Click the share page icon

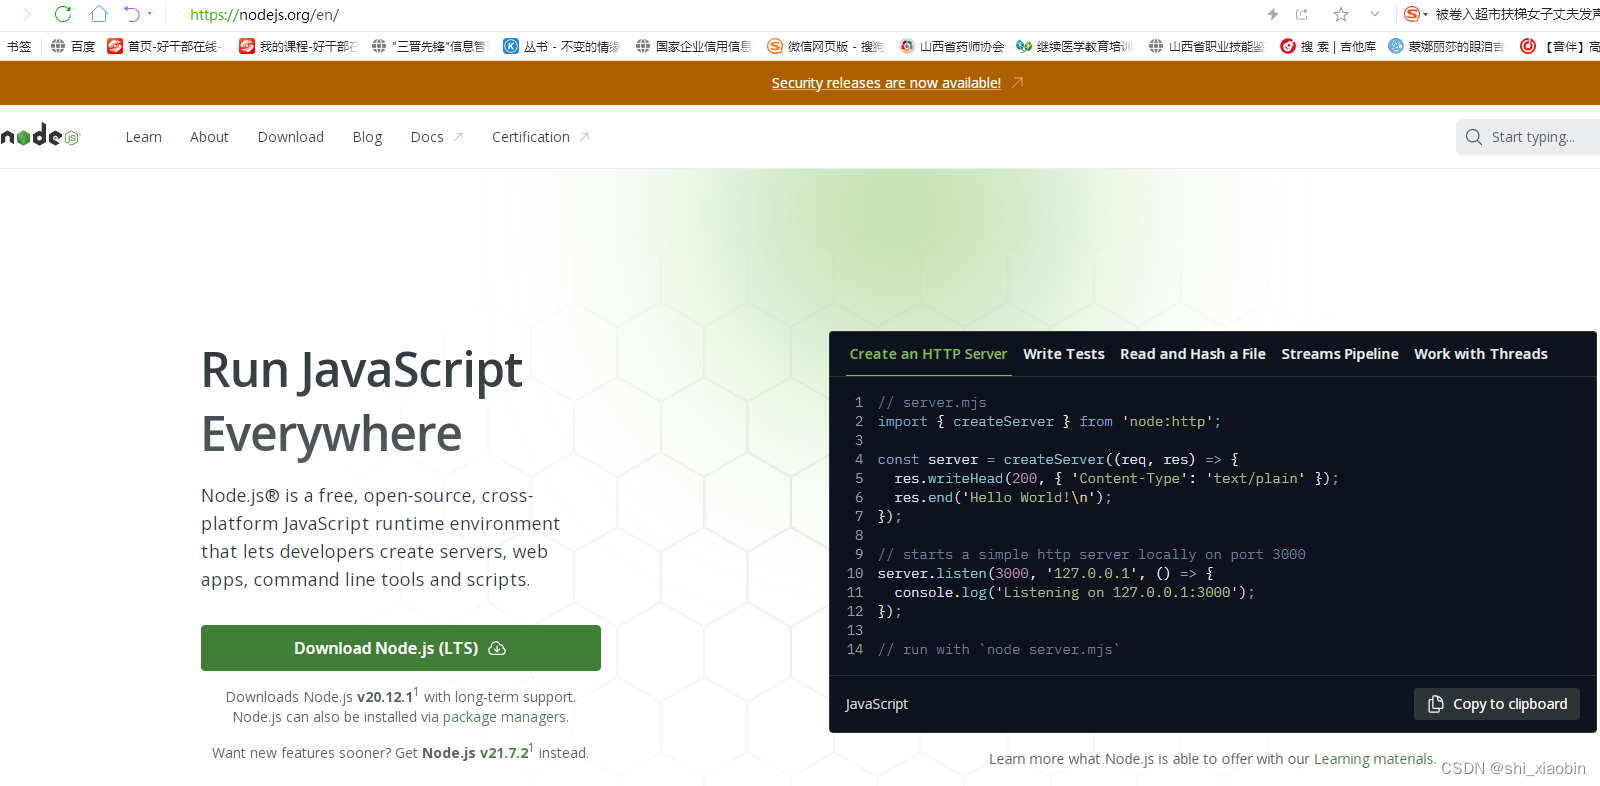[1302, 14]
